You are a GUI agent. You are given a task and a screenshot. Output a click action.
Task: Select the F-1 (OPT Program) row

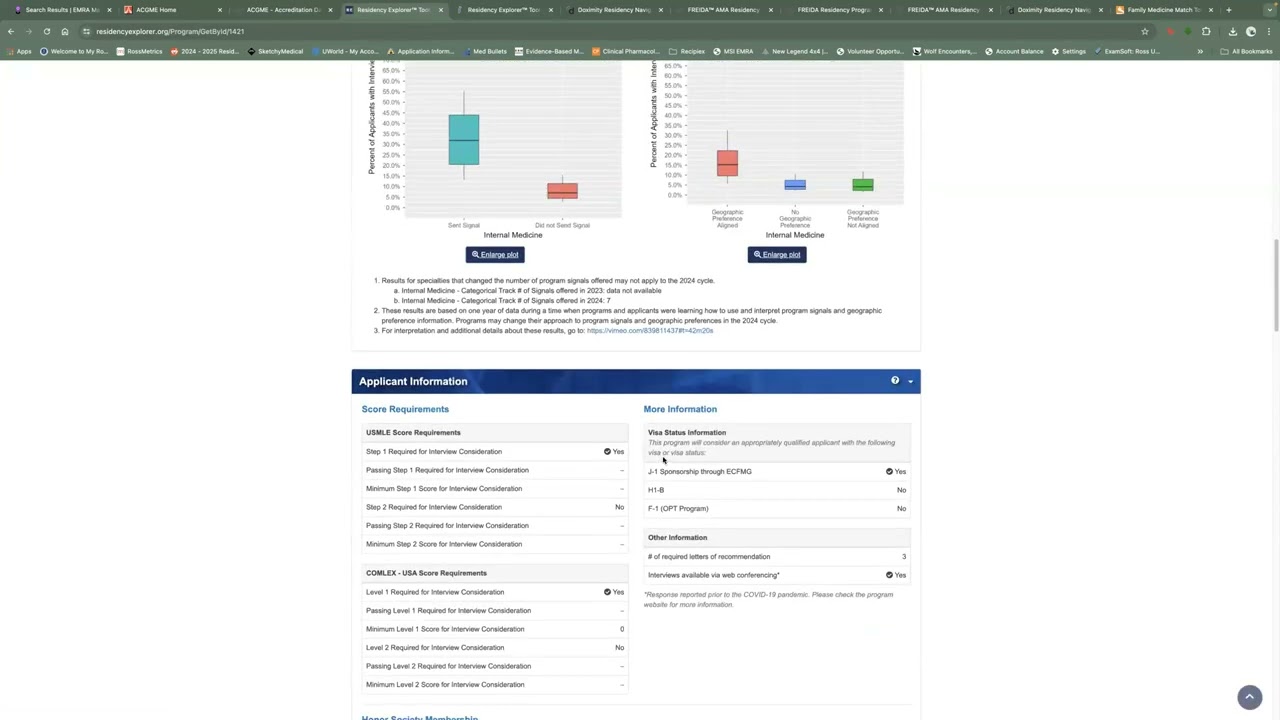pos(777,508)
